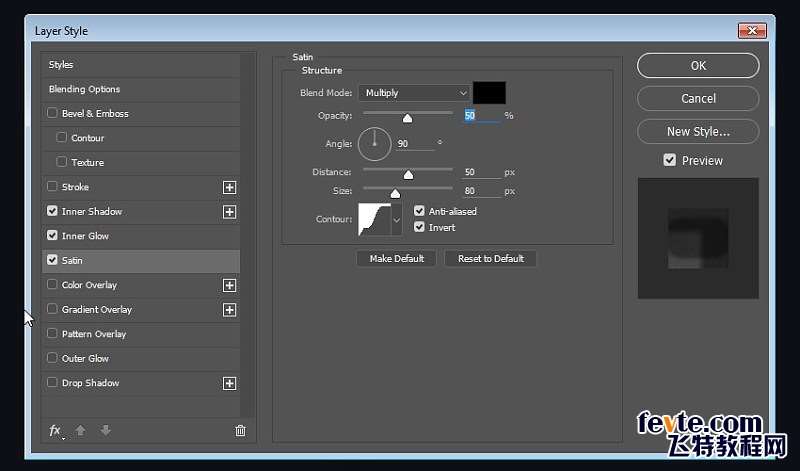The image size is (800, 471).
Task: Add another Gradient Overlay with plus icon
Action: pyautogui.click(x=230, y=310)
